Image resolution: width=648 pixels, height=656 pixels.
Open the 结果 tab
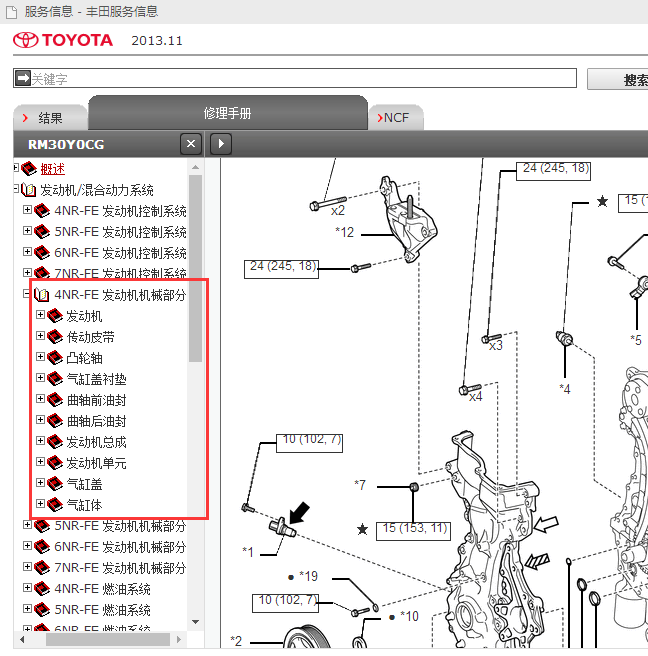point(50,118)
